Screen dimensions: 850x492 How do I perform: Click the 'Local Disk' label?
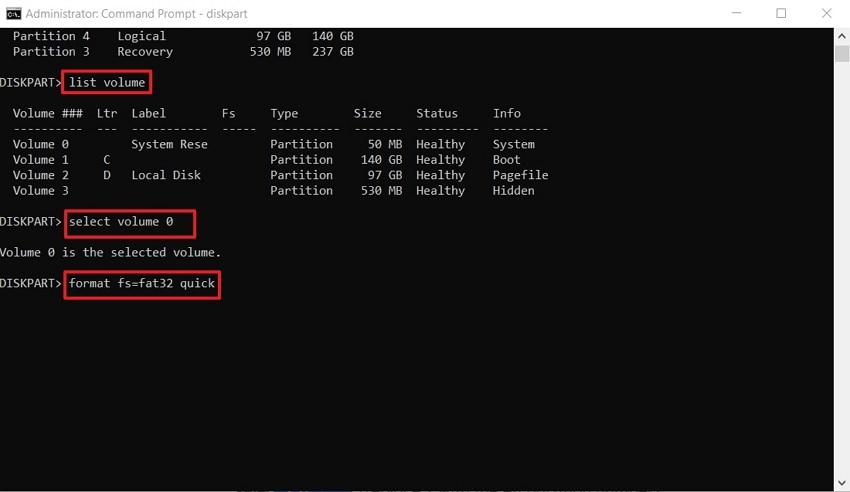[166, 175]
